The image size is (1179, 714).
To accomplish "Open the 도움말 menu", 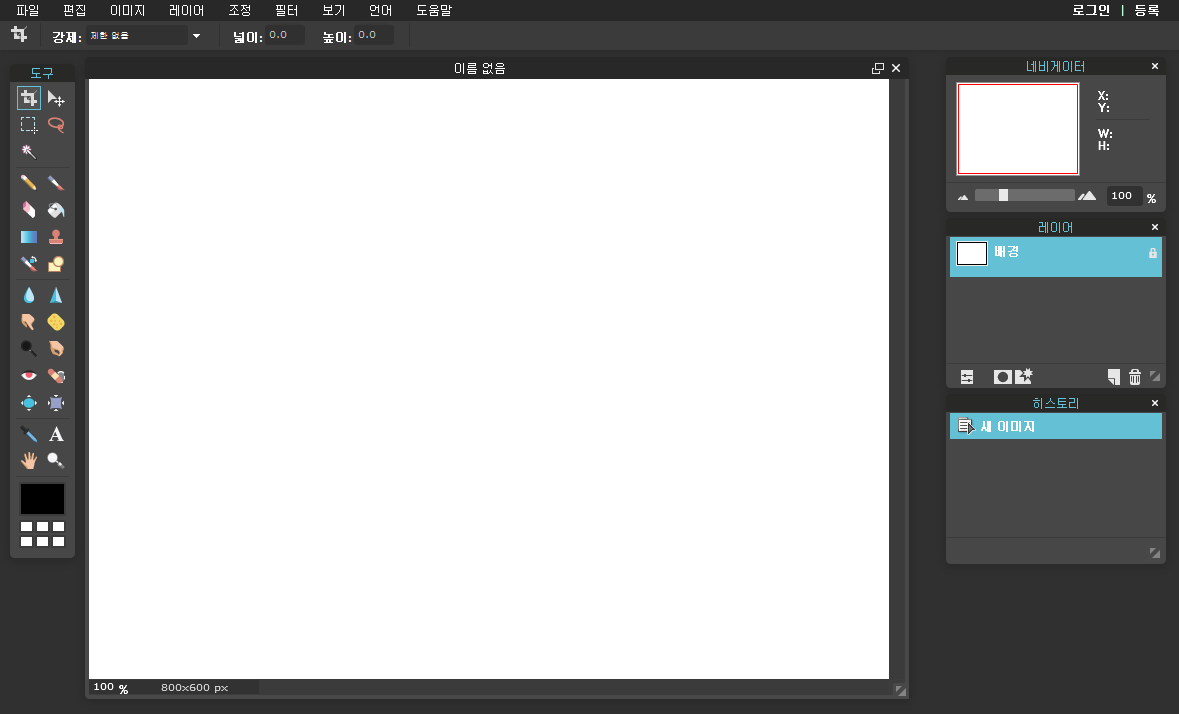I will click(434, 11).
